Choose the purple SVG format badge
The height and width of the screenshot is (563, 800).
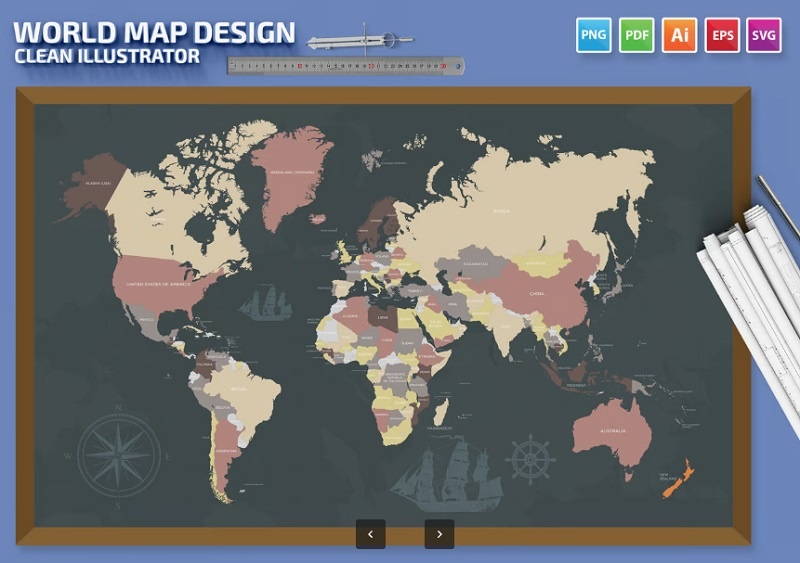pyautogui.click(x=765, y=35)
